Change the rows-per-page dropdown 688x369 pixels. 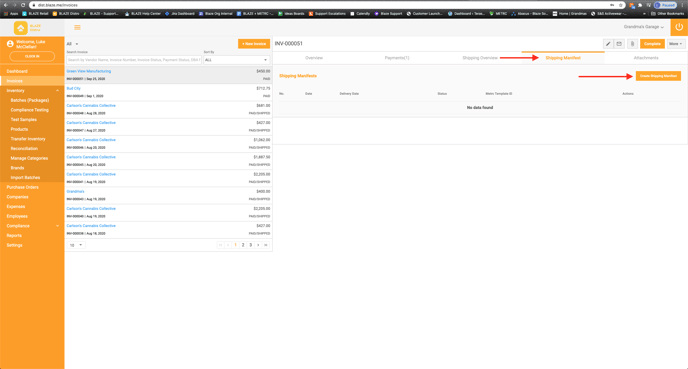pos(76,245)
